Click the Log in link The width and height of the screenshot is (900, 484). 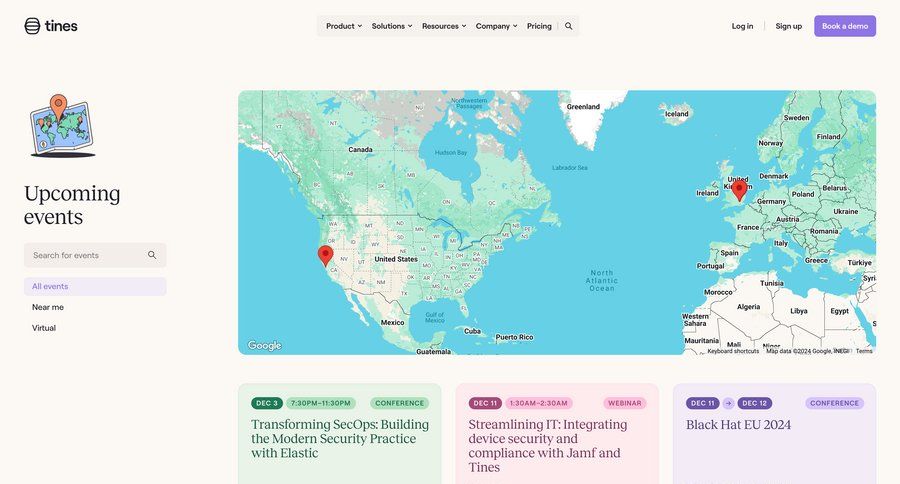(742, 26)
